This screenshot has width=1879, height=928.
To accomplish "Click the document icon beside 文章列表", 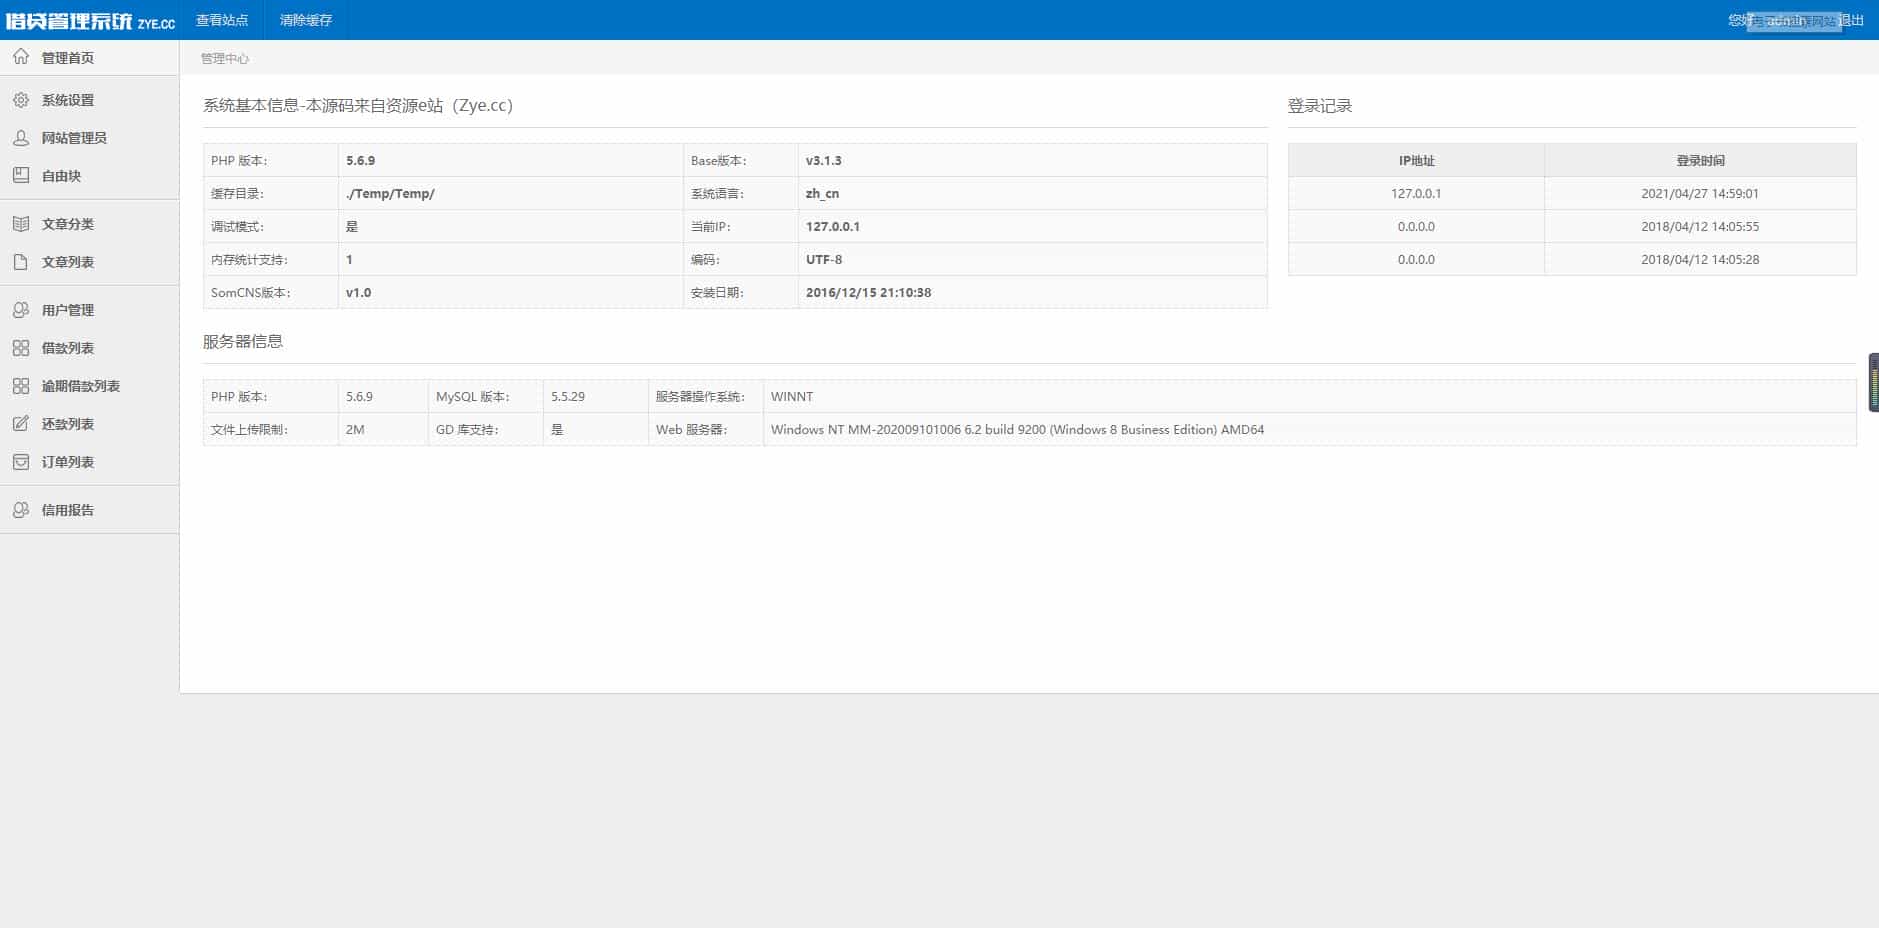I will pyautogui.click(x=21, y=262).
